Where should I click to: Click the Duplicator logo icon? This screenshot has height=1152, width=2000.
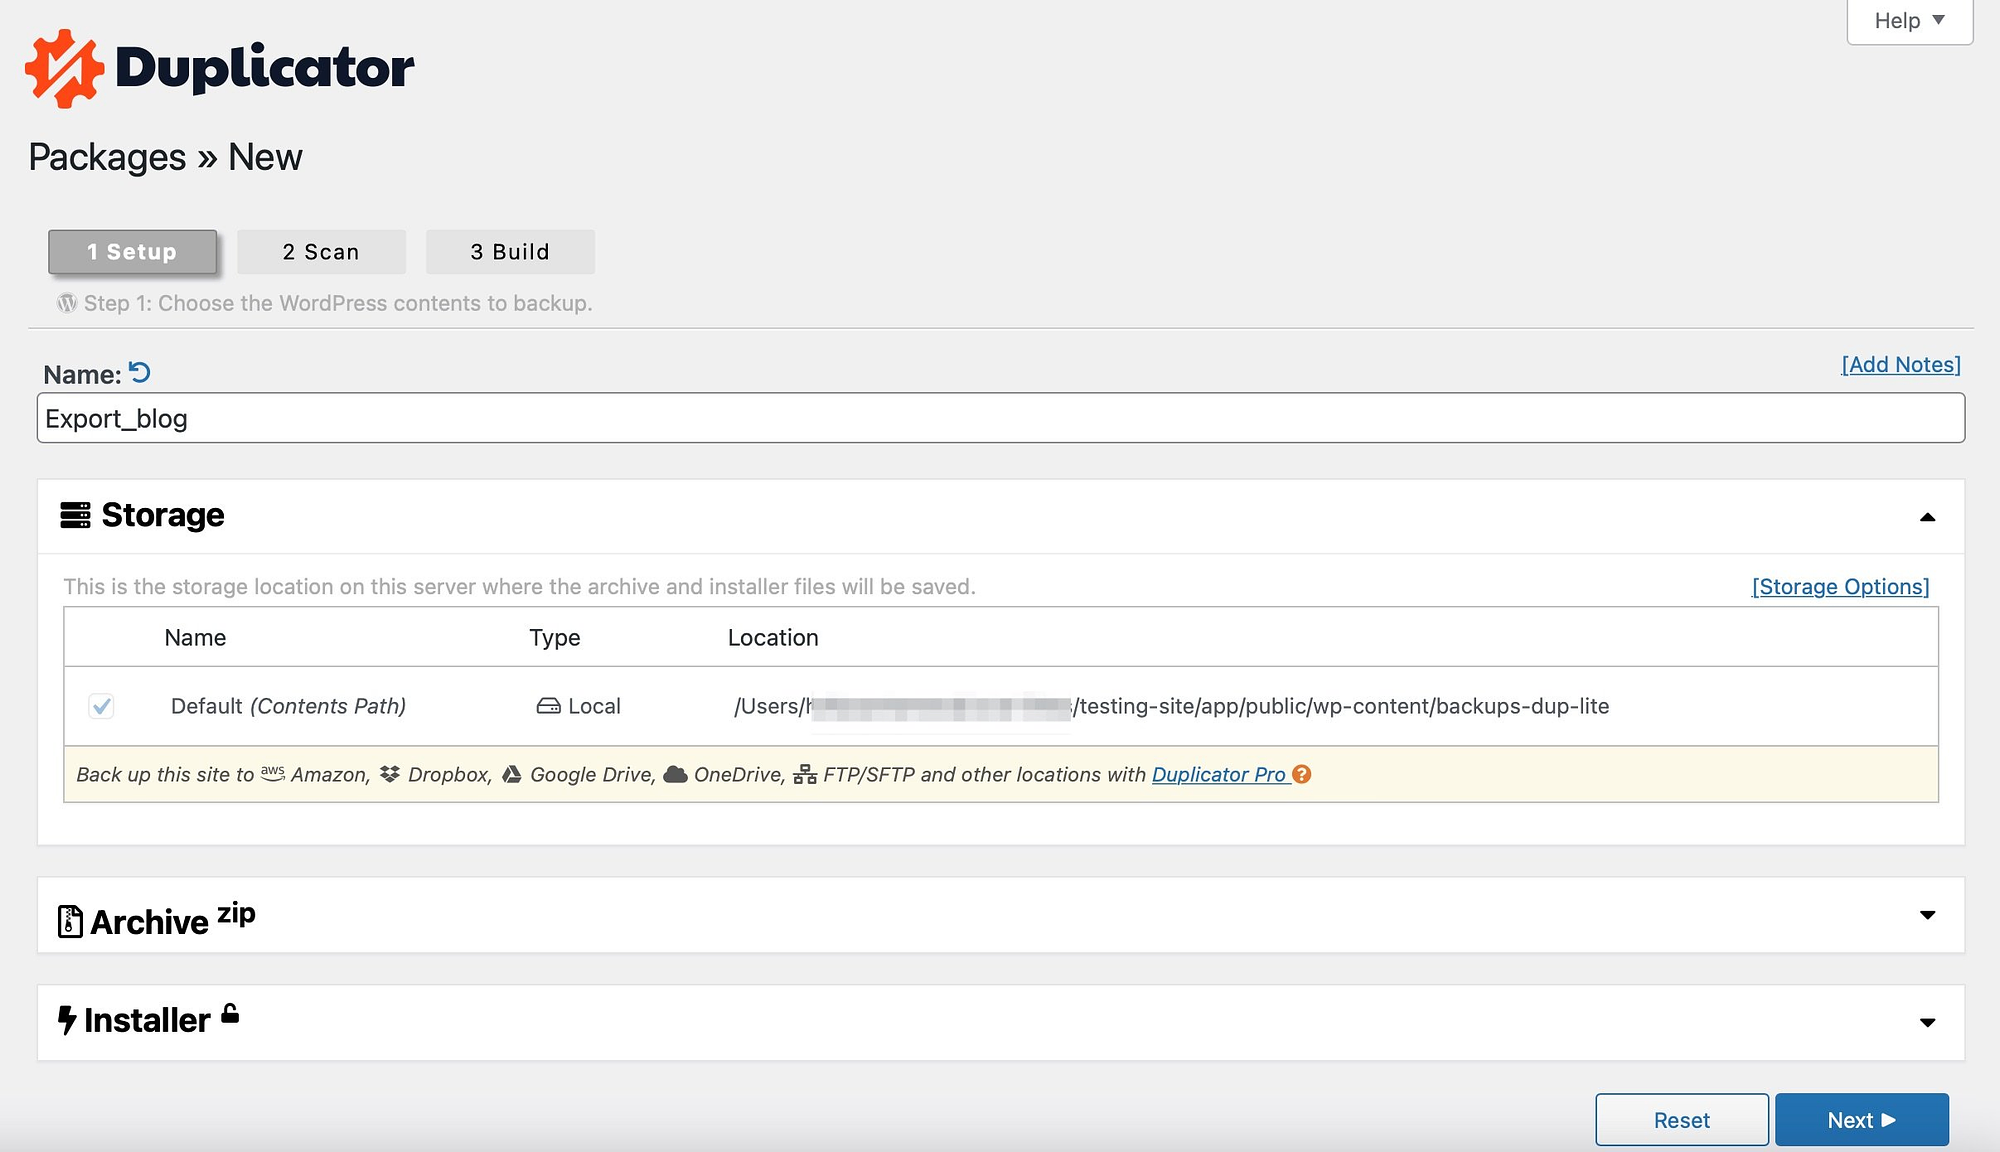click(63, 65)
